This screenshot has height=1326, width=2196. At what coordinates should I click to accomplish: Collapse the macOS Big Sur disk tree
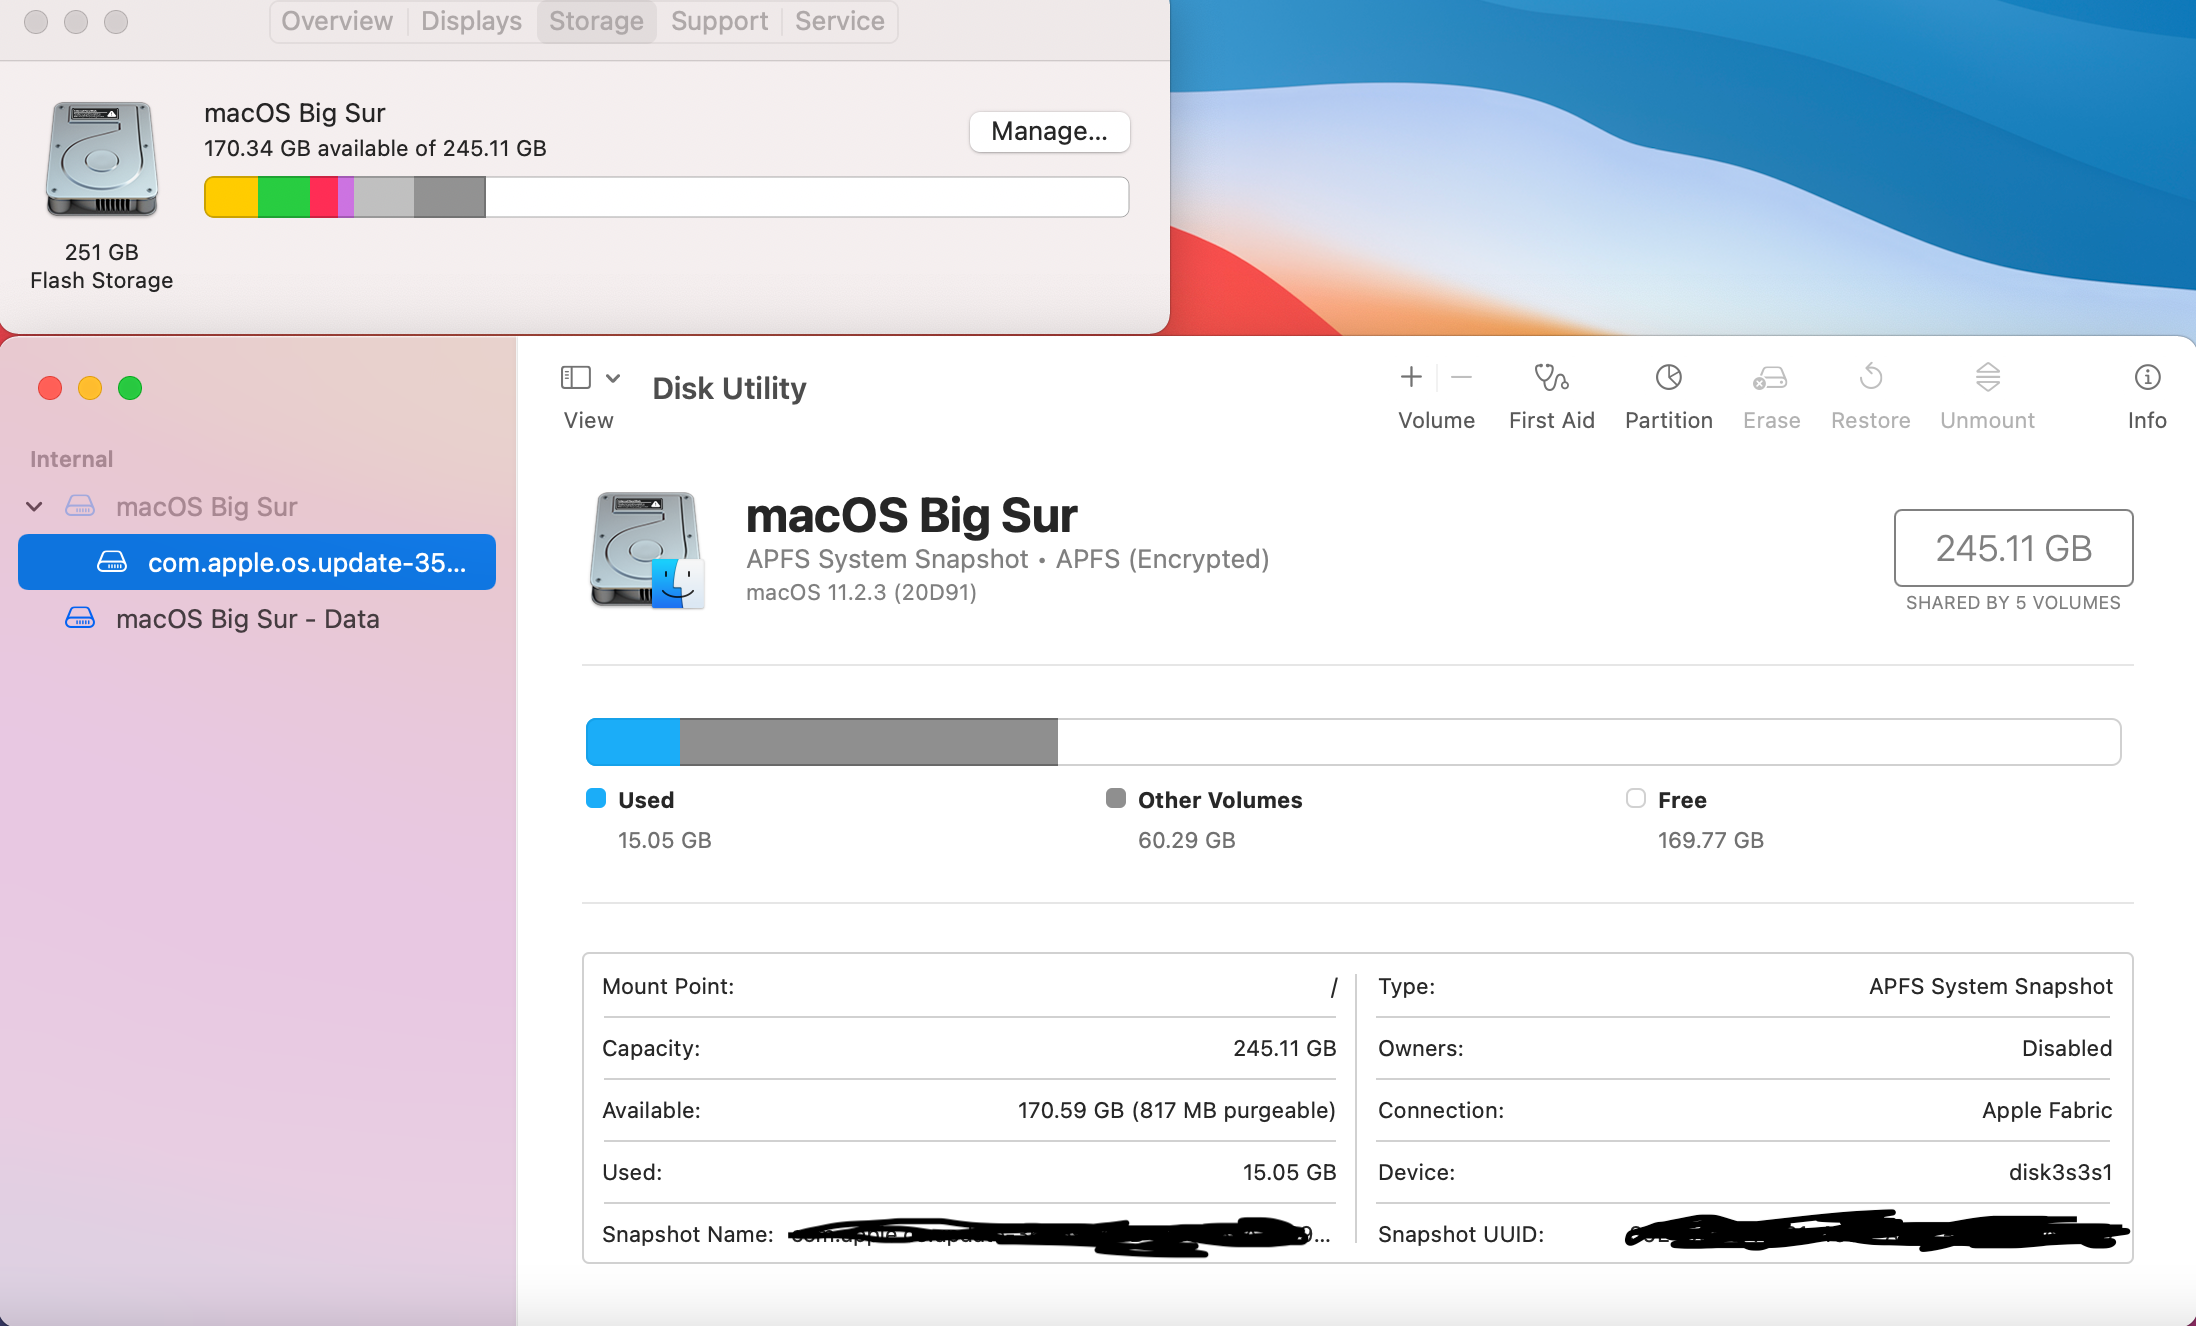(x=35, y=507)
